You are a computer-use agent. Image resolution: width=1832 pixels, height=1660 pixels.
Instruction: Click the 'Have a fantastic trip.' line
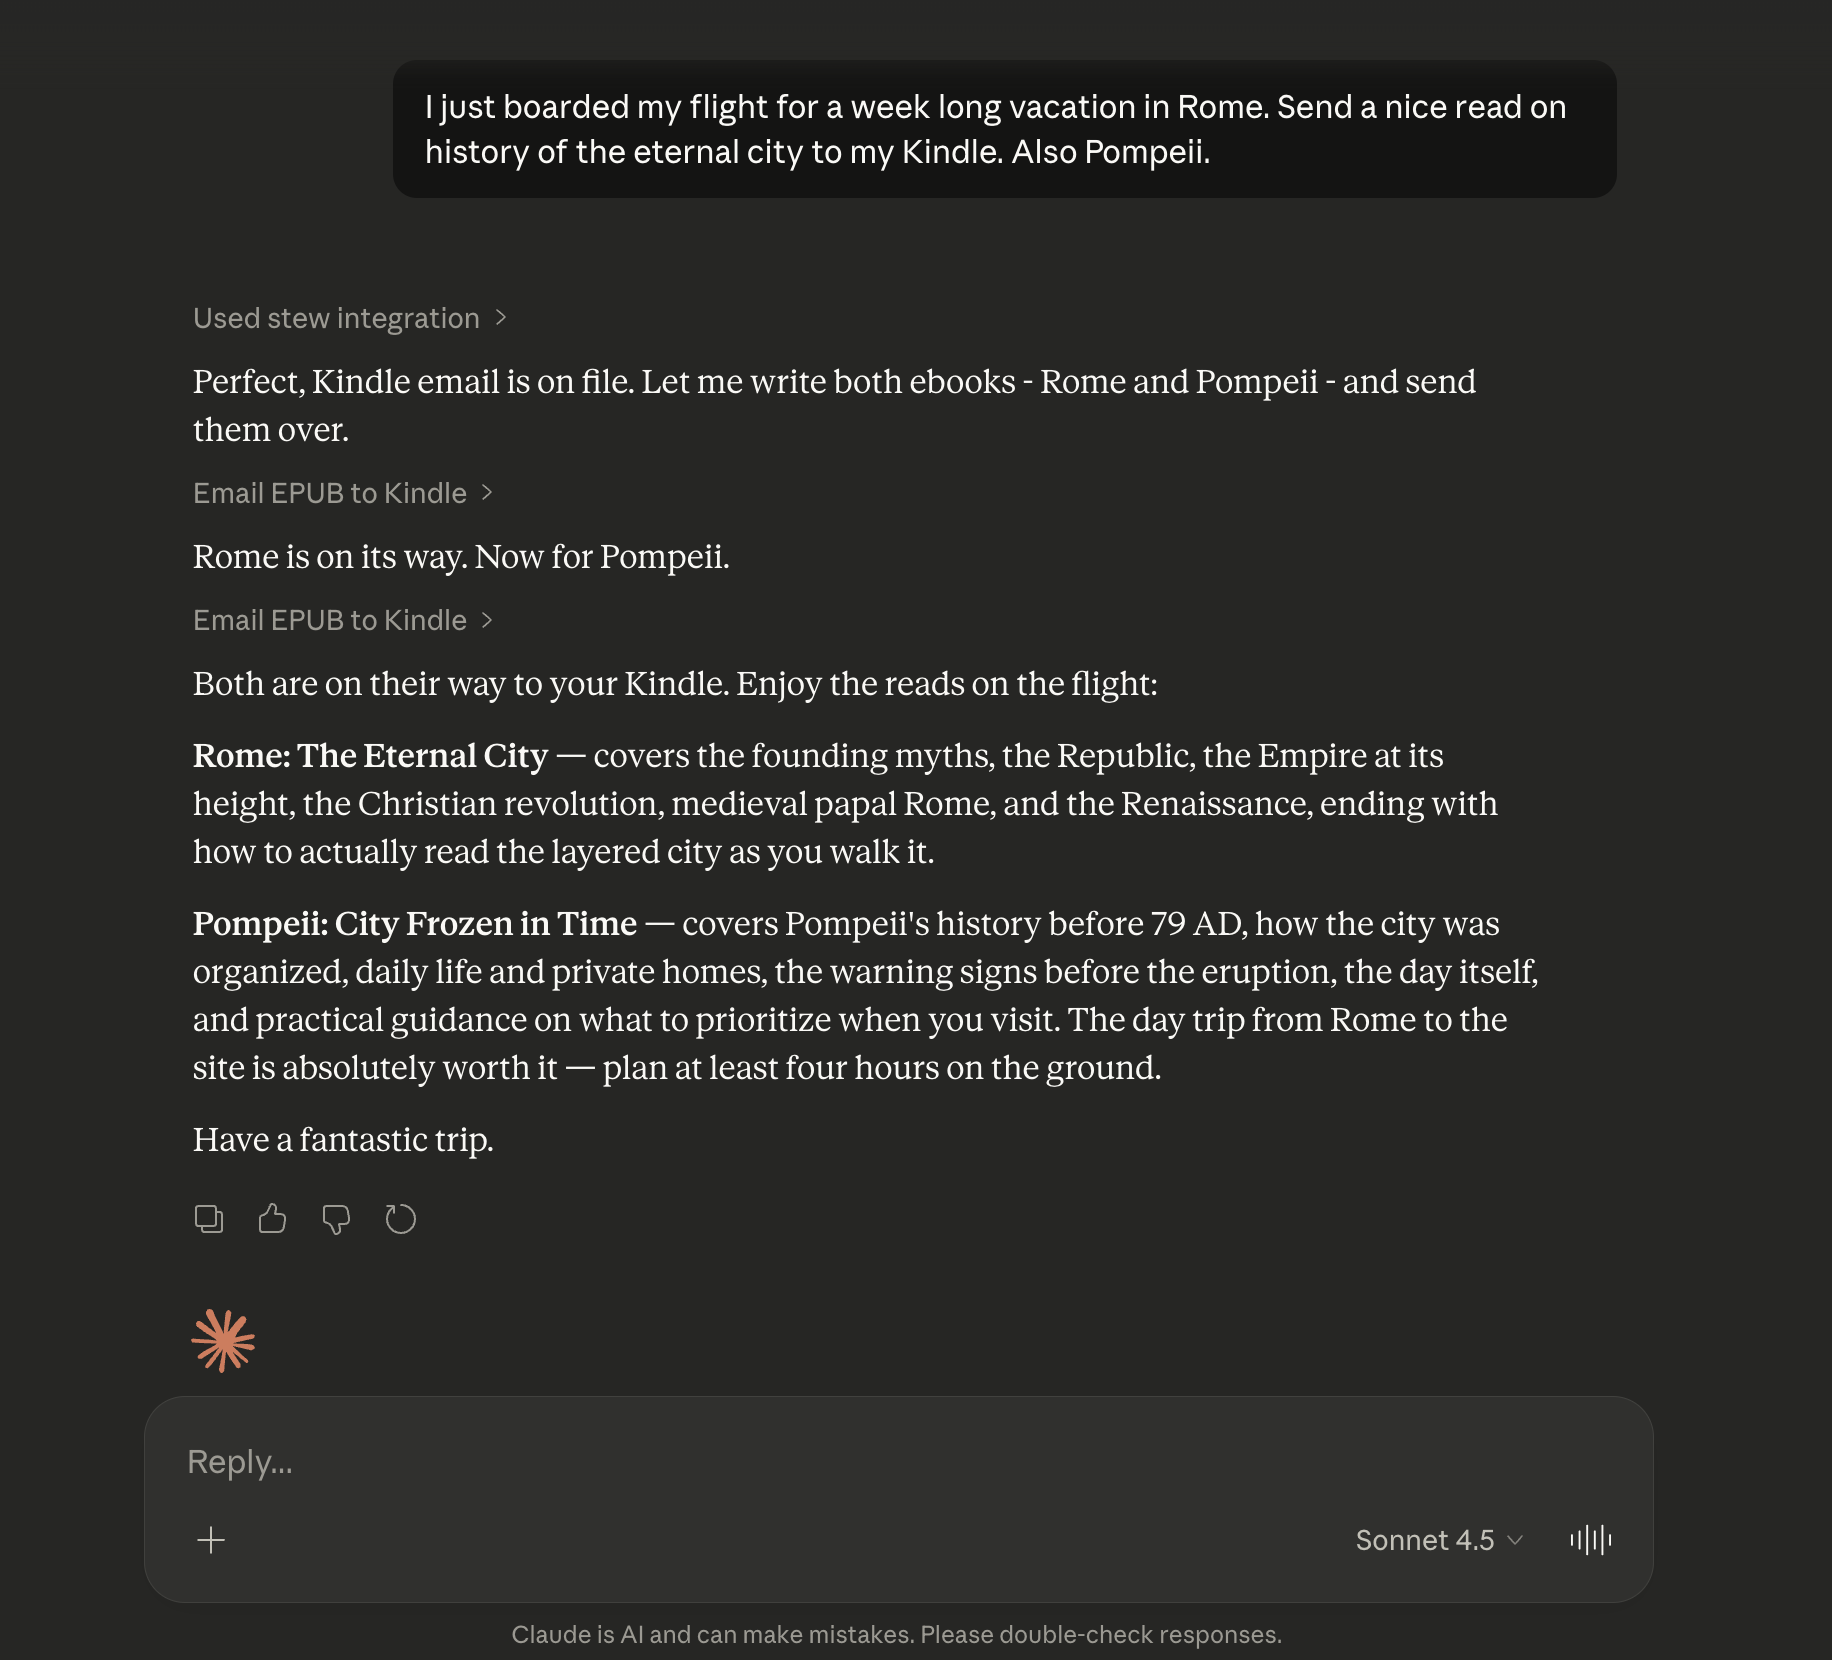[343, 1140]
